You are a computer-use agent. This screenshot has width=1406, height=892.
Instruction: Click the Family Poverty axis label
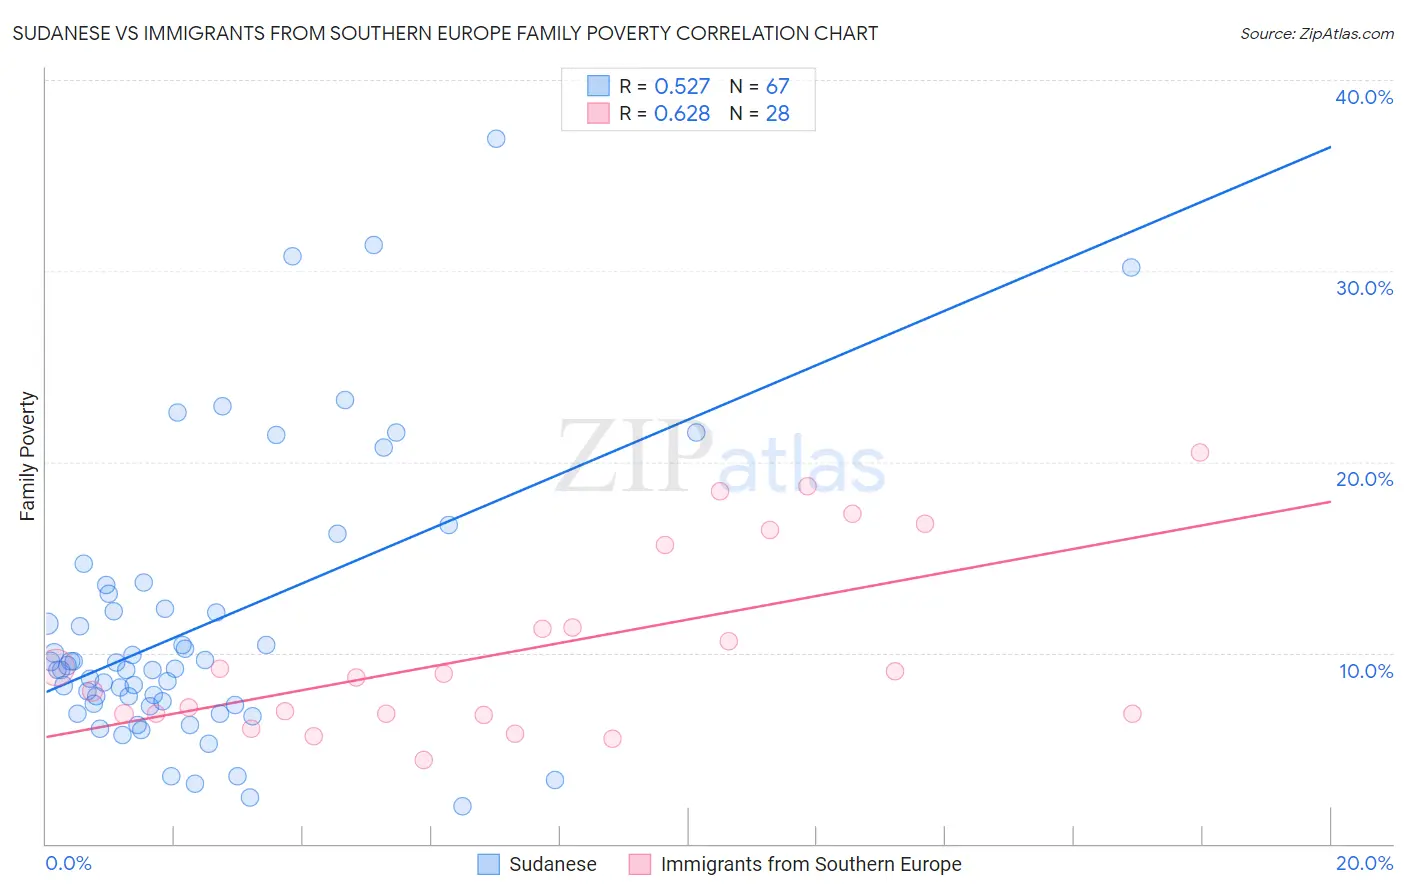(x=28, y=456)
